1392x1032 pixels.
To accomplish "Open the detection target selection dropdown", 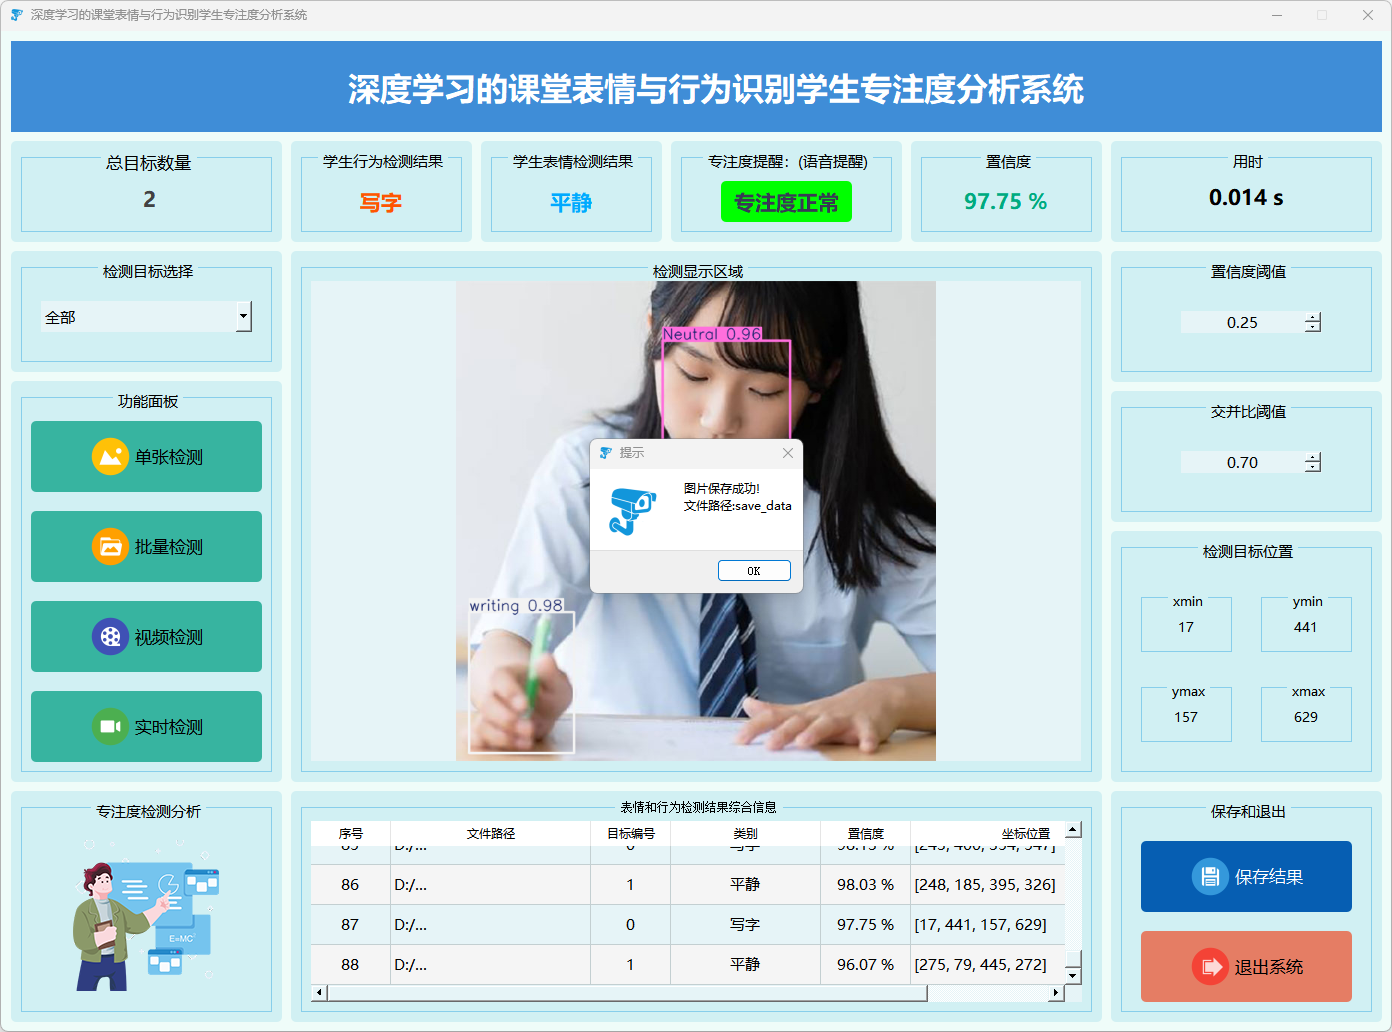I will pos(243,317).
